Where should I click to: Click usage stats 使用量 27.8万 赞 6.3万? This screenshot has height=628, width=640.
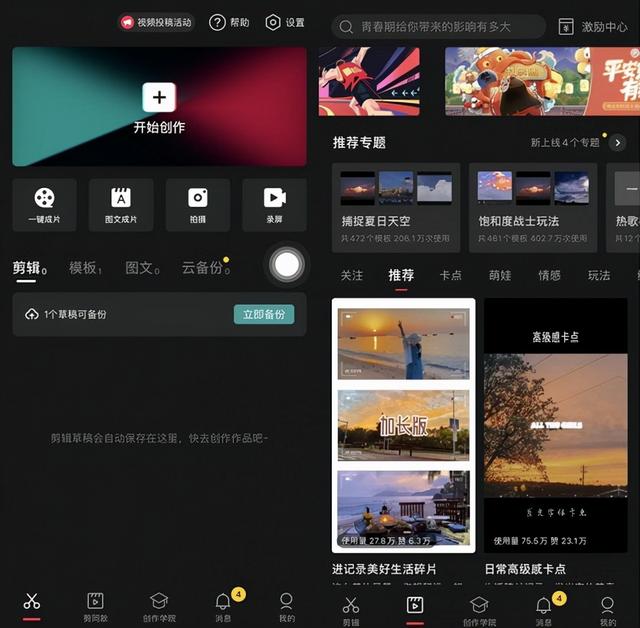tap(386, 541)
